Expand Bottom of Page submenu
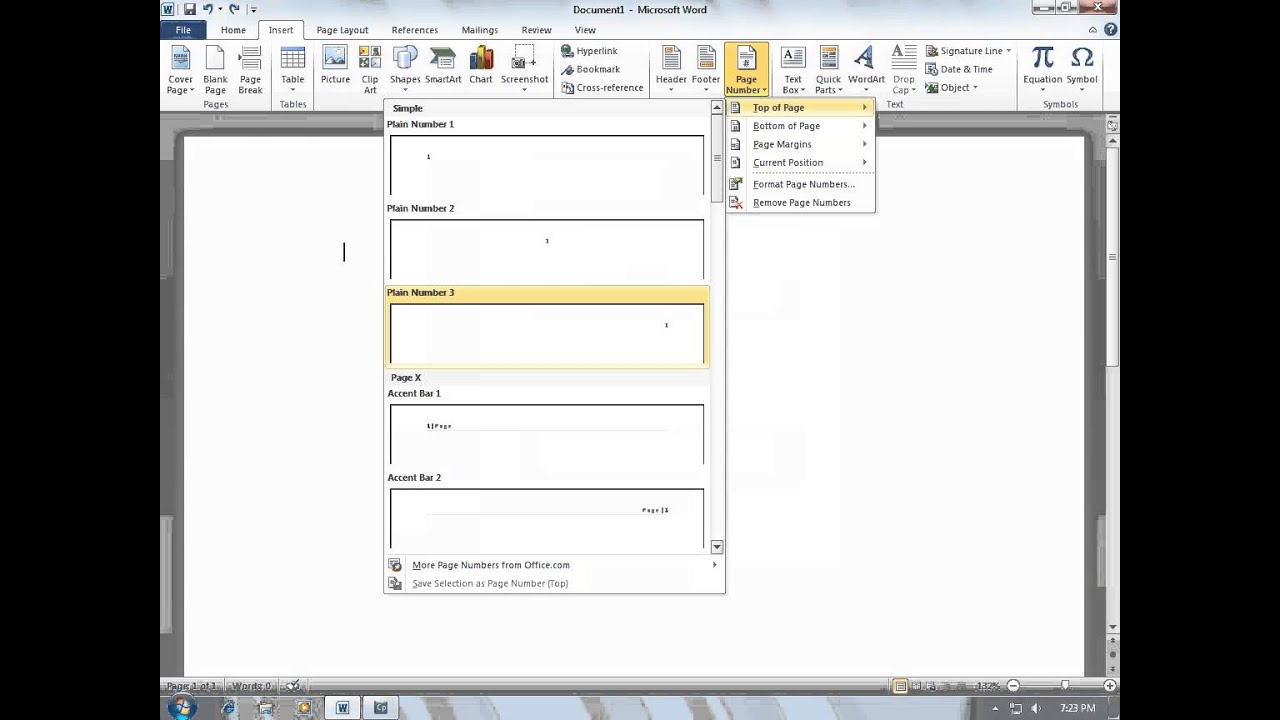 pyautogui.click(x=800, y=126)
